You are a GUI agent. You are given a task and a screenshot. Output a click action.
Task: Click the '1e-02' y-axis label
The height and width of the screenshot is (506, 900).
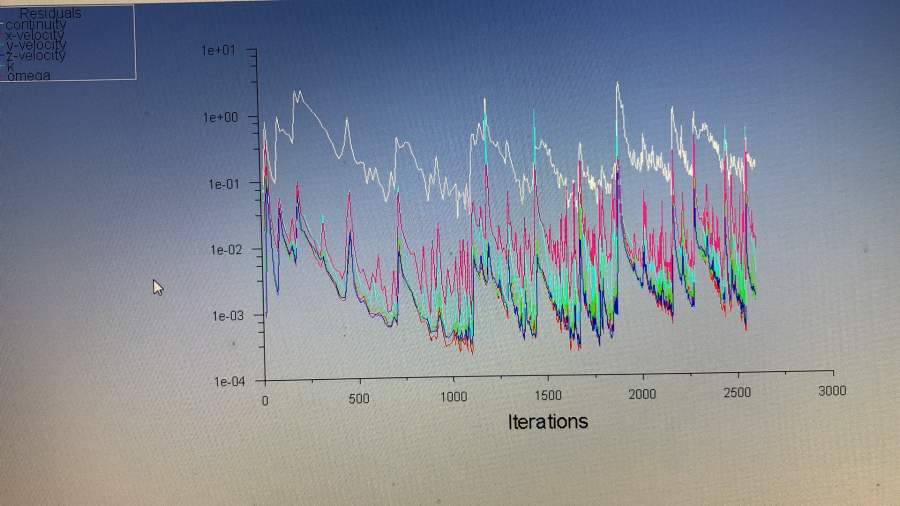pos(226,250)
